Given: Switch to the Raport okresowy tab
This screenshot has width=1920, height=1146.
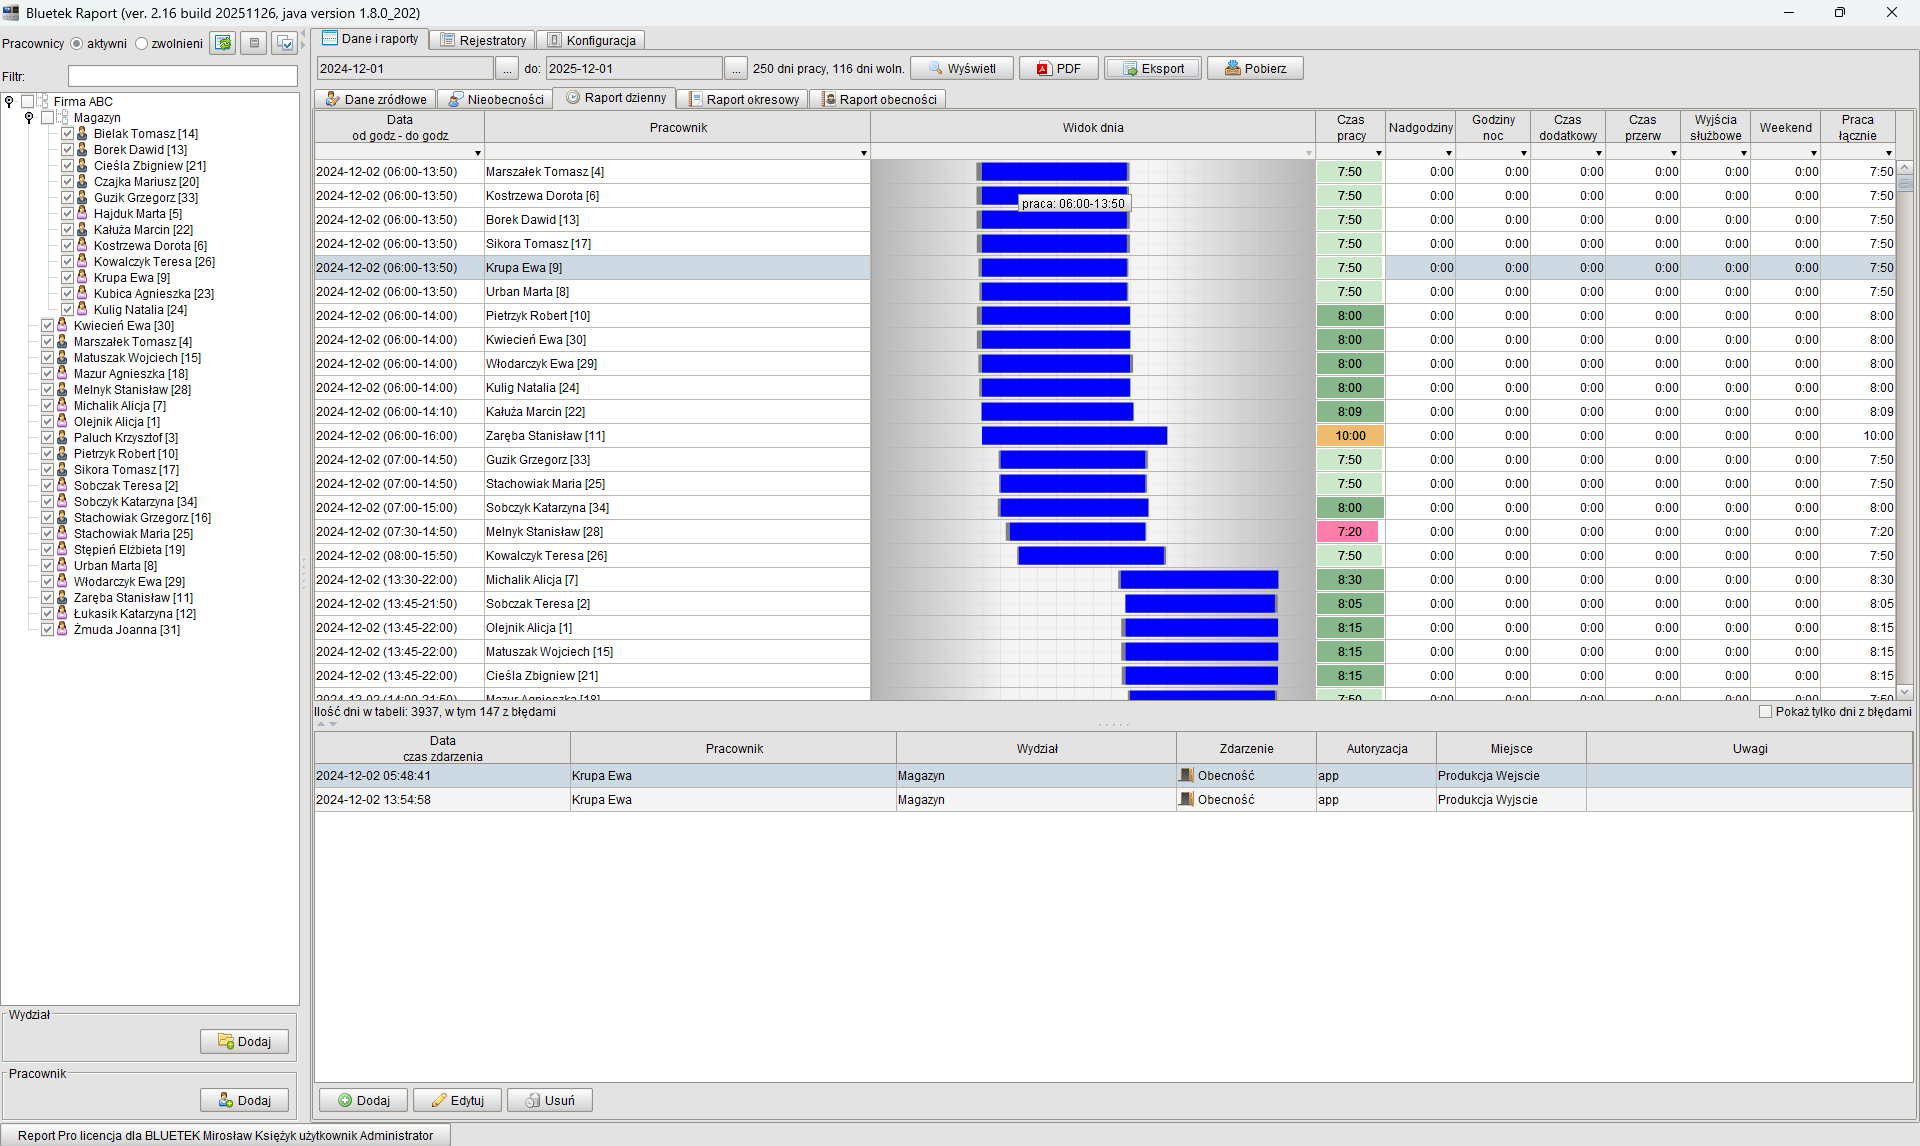Looking at the screenshot, I should (743, 99).
